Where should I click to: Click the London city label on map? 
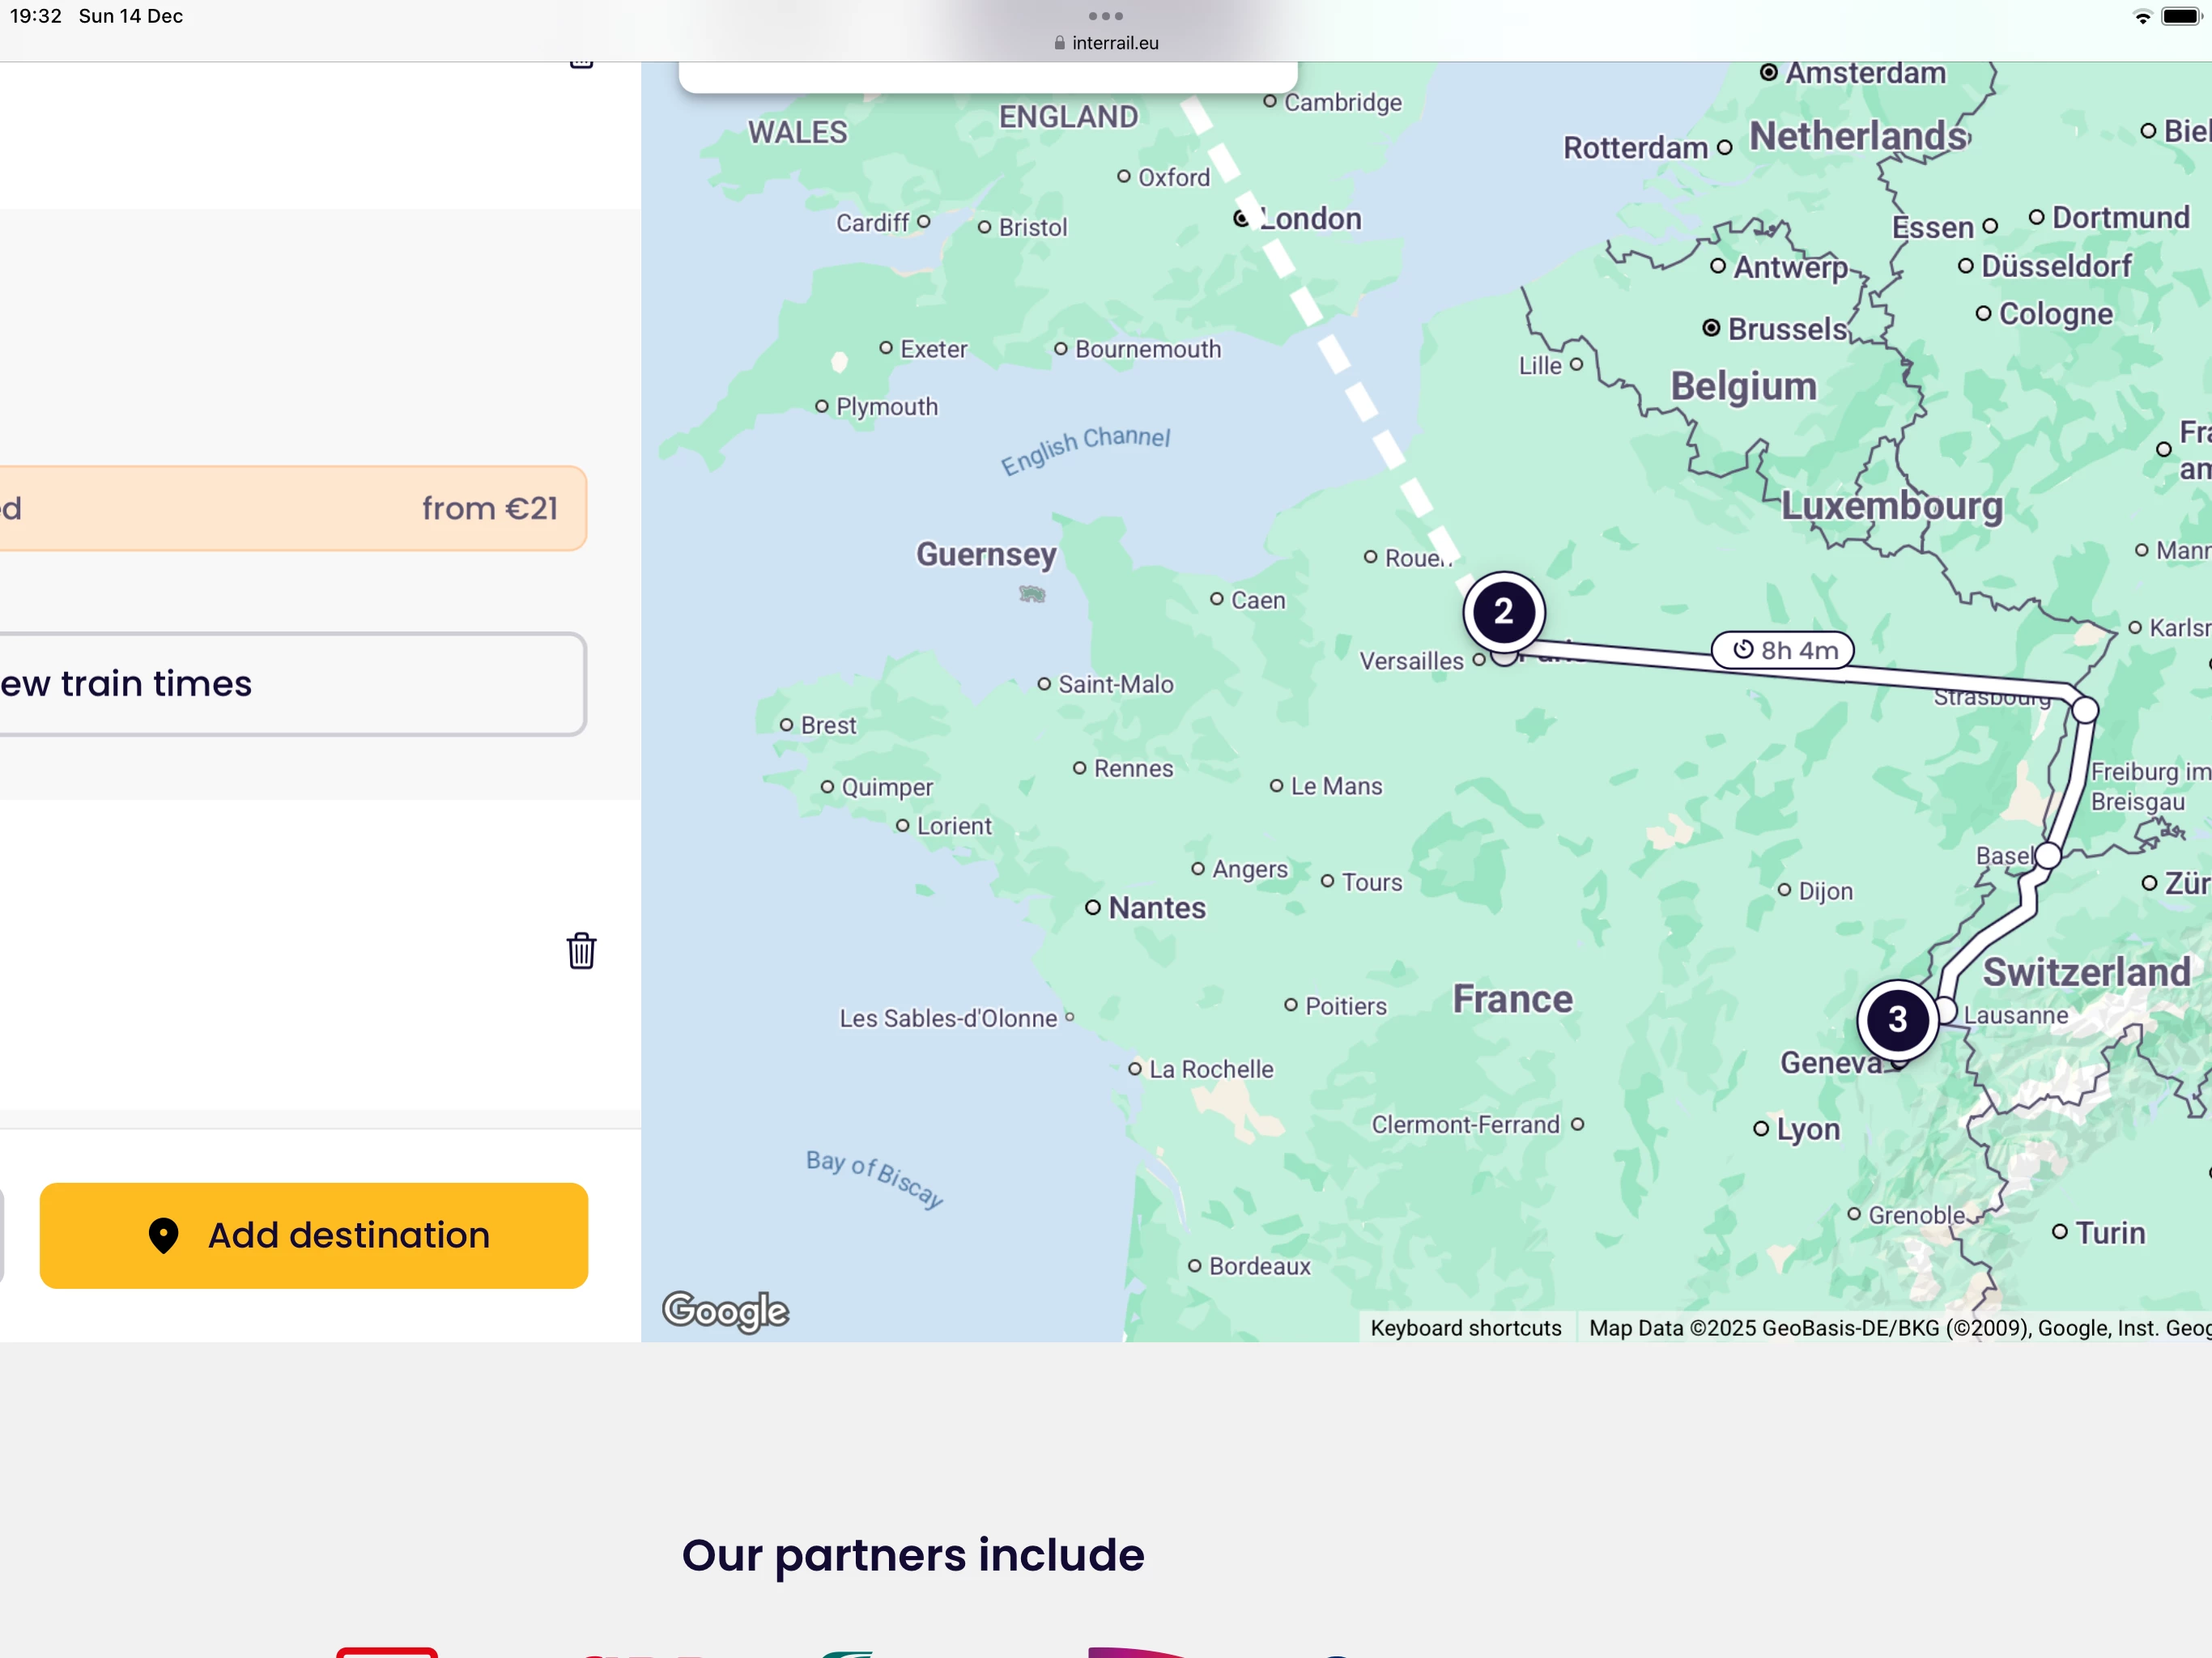coord(1310,219)
